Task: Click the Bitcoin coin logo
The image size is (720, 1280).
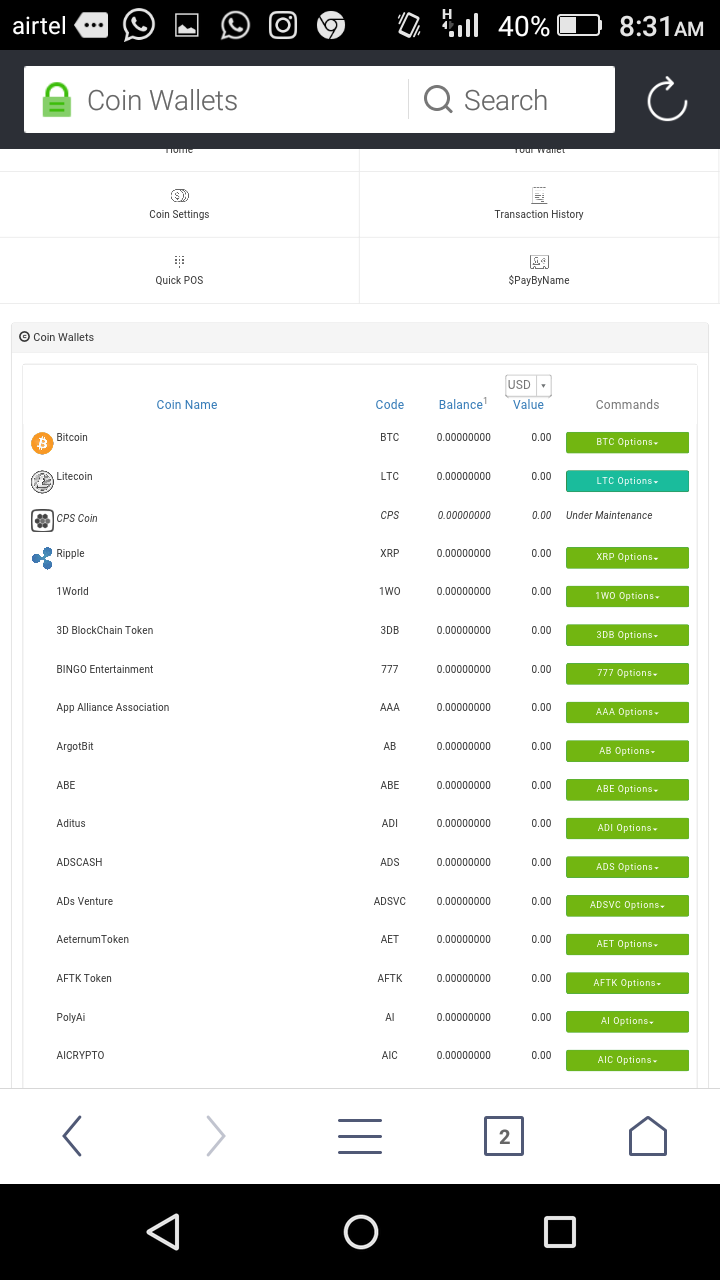Action: click(42, 443)
